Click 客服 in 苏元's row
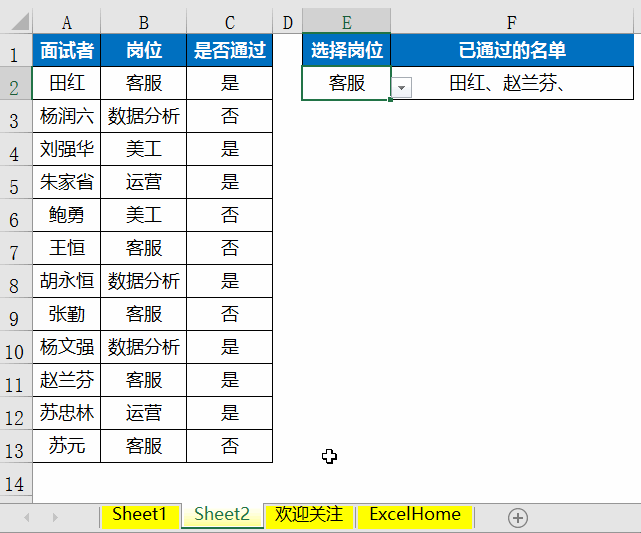Viewport: 641px width, 533px height. click(x=143, y=446)
